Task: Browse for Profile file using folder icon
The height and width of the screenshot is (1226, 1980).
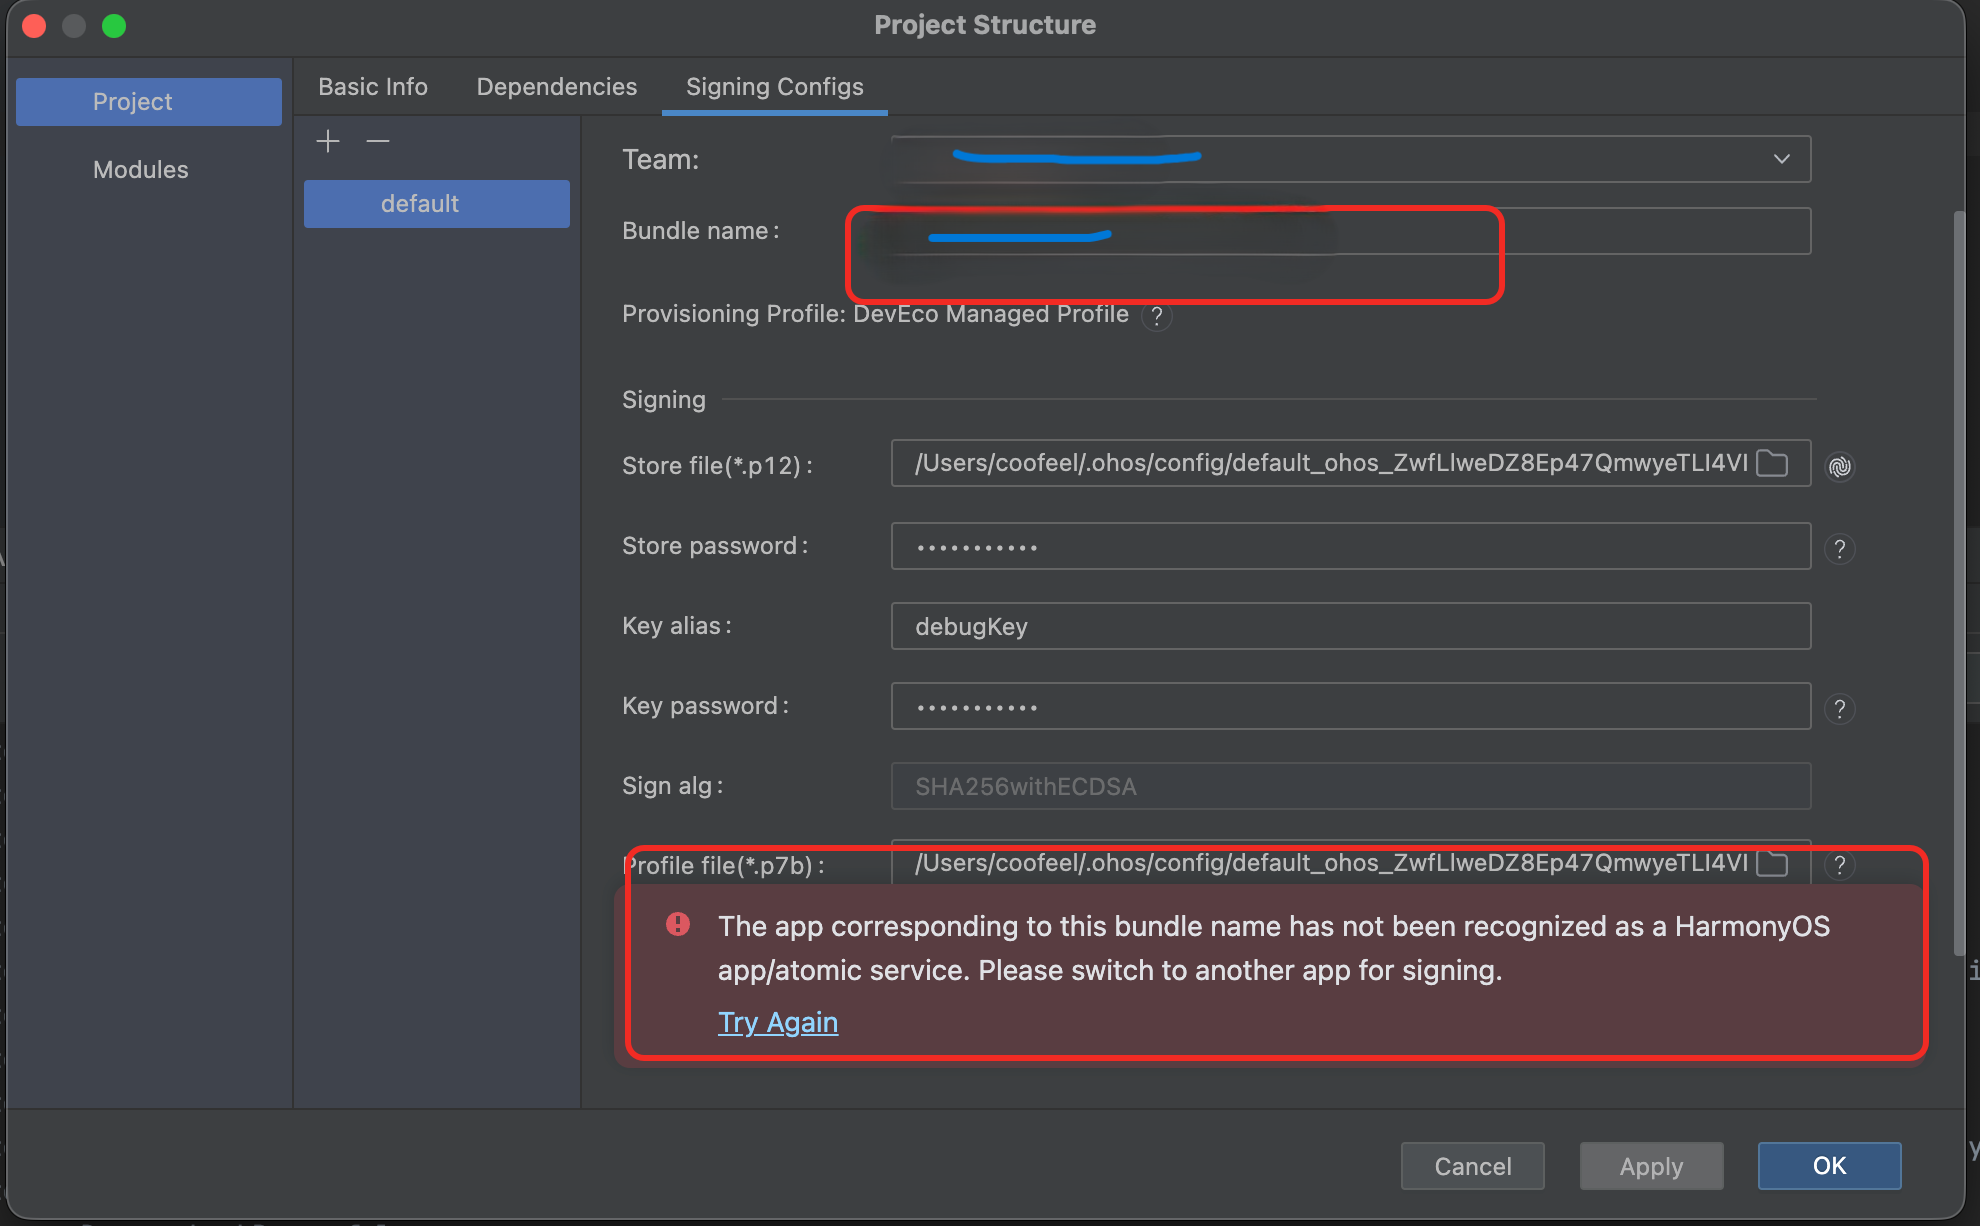Action: 1772,863
